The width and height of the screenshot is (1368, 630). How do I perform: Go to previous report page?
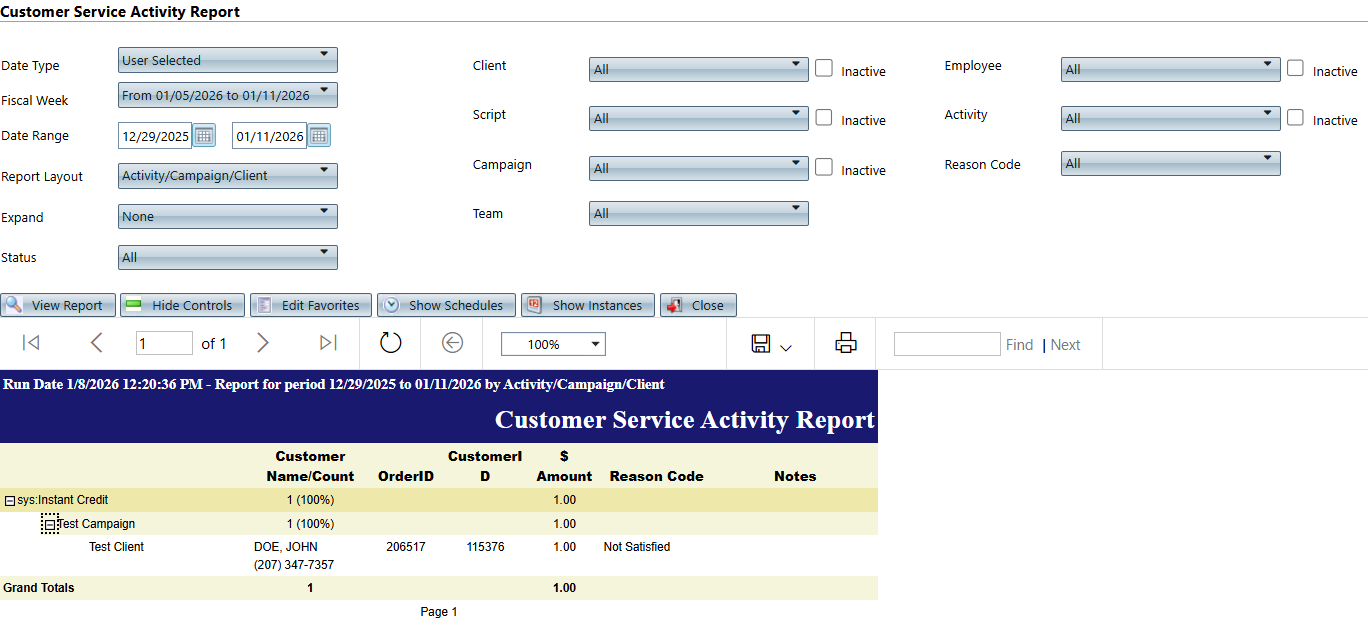click(96, 343)
